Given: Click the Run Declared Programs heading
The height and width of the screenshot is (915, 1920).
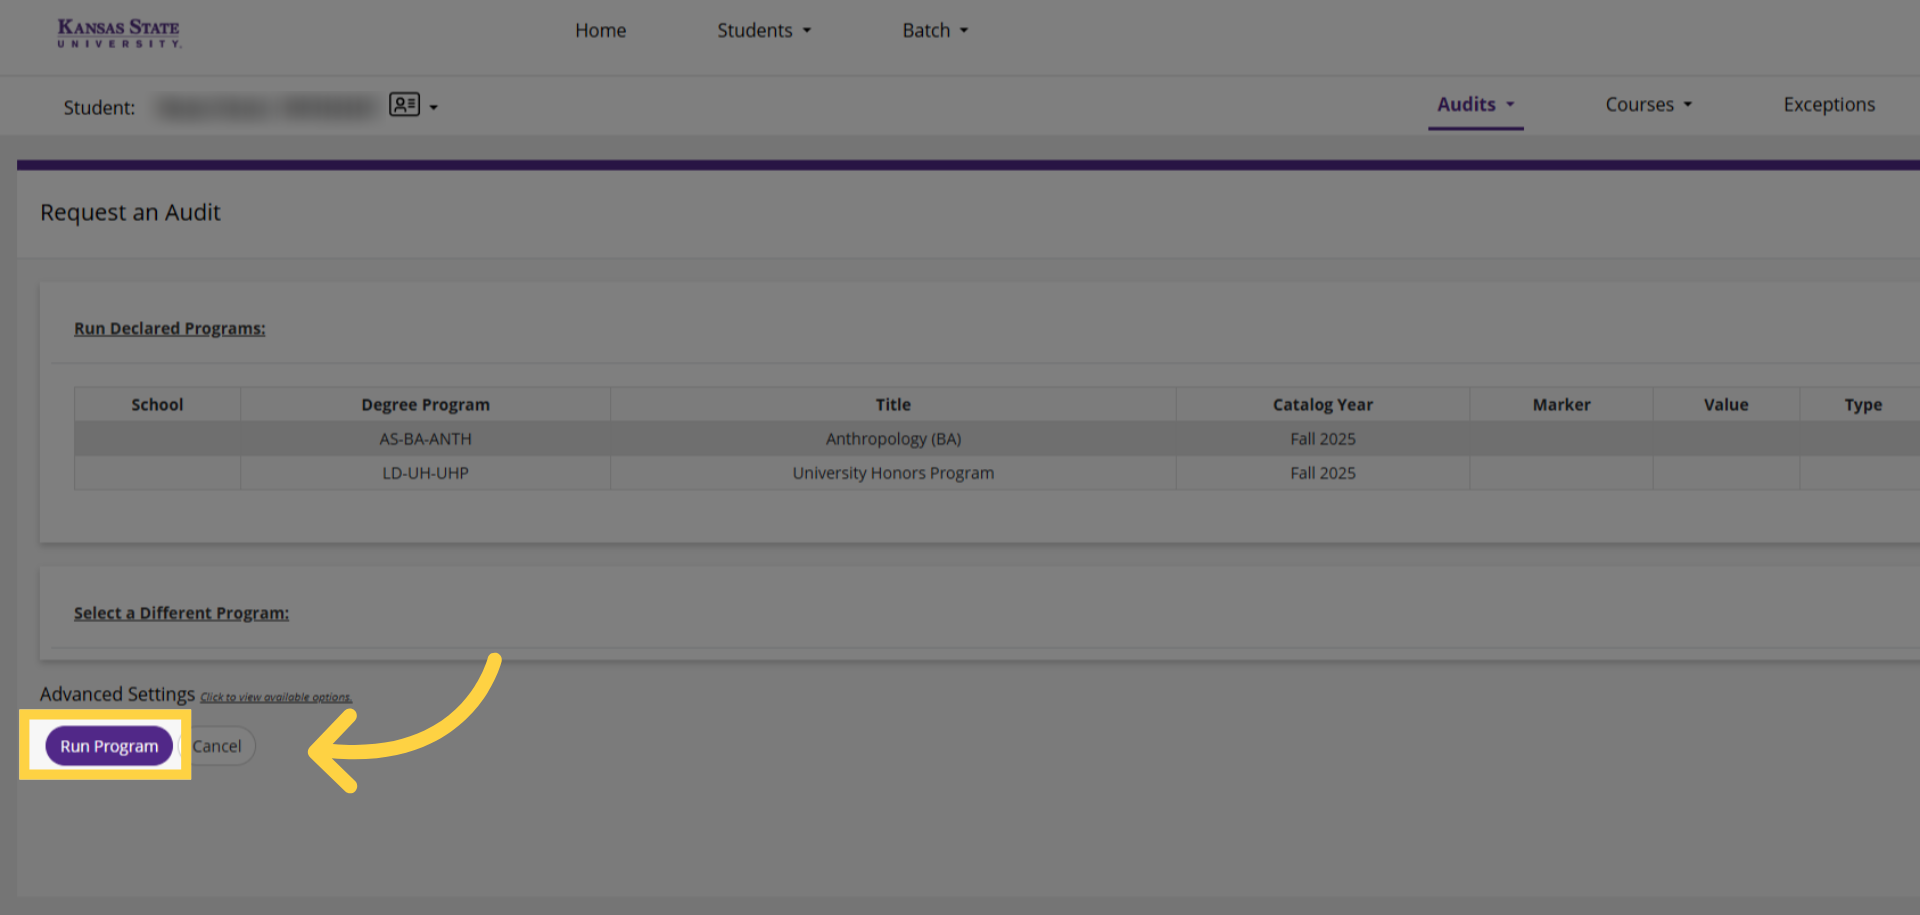Looking at the screenshot, I should tap(170, 328).
